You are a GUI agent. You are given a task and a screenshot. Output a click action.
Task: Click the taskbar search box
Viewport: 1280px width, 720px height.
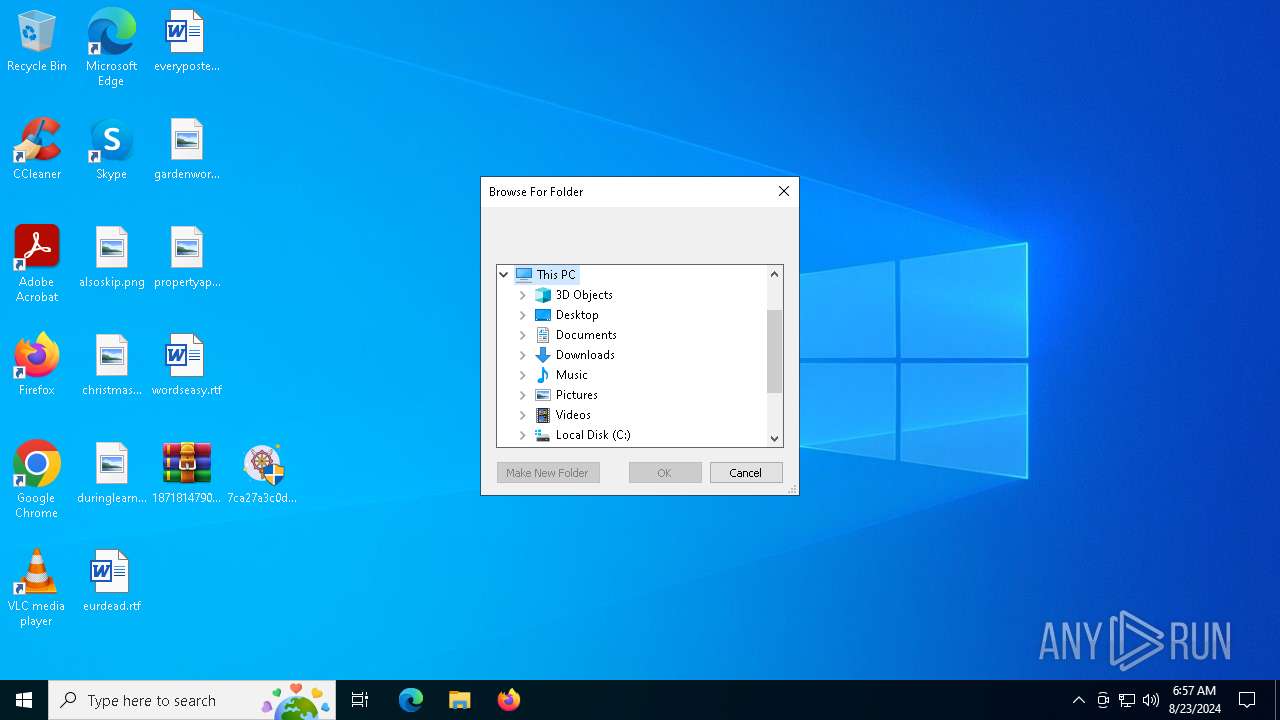tap(192, 700)
